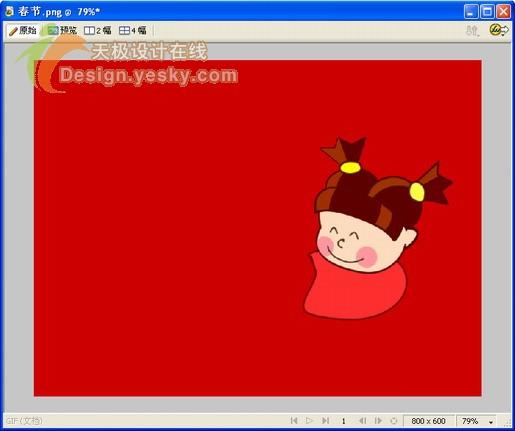
Task: Click the loop animation icon
Action: 394,421
